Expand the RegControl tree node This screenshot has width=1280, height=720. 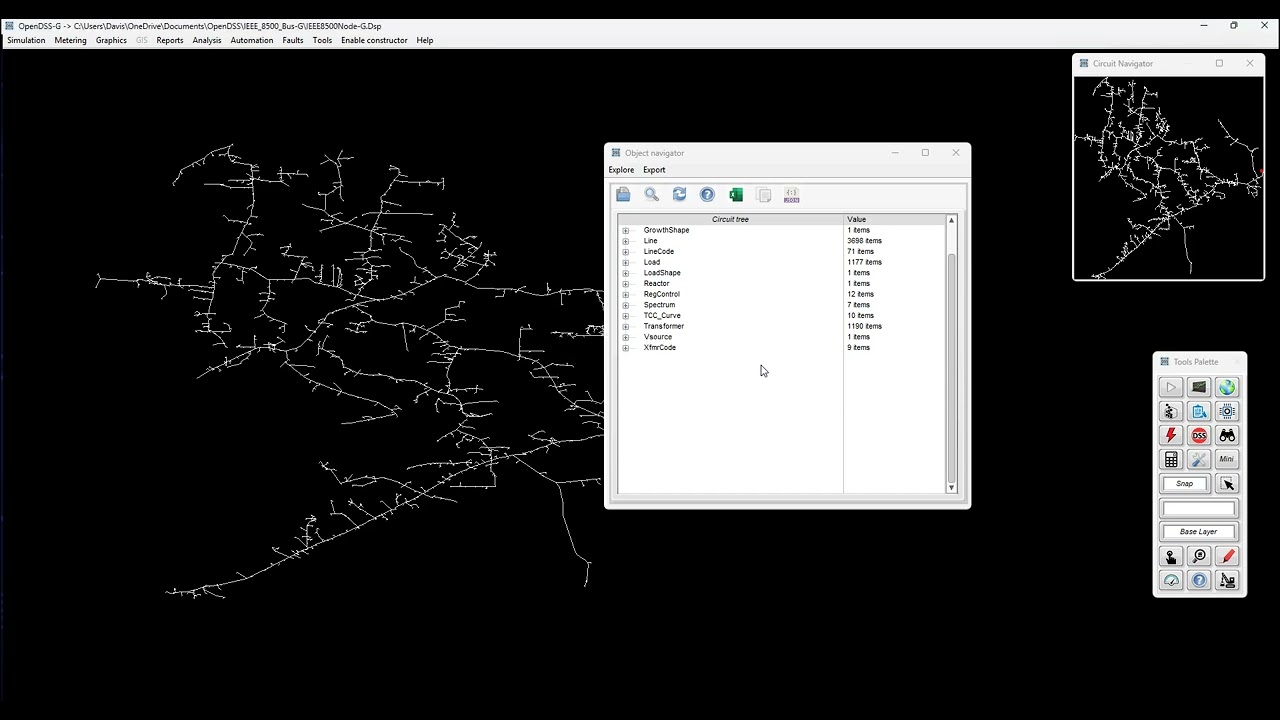(x=626, y=295)
